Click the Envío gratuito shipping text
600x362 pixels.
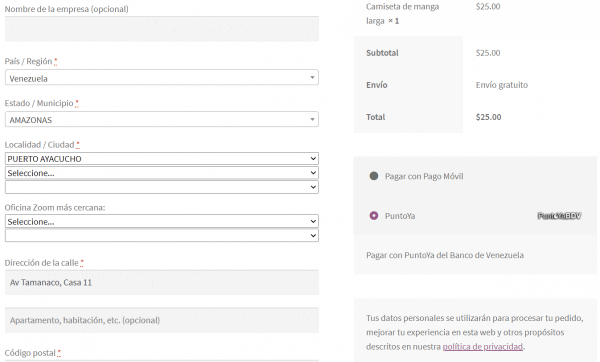pos(502,85)
